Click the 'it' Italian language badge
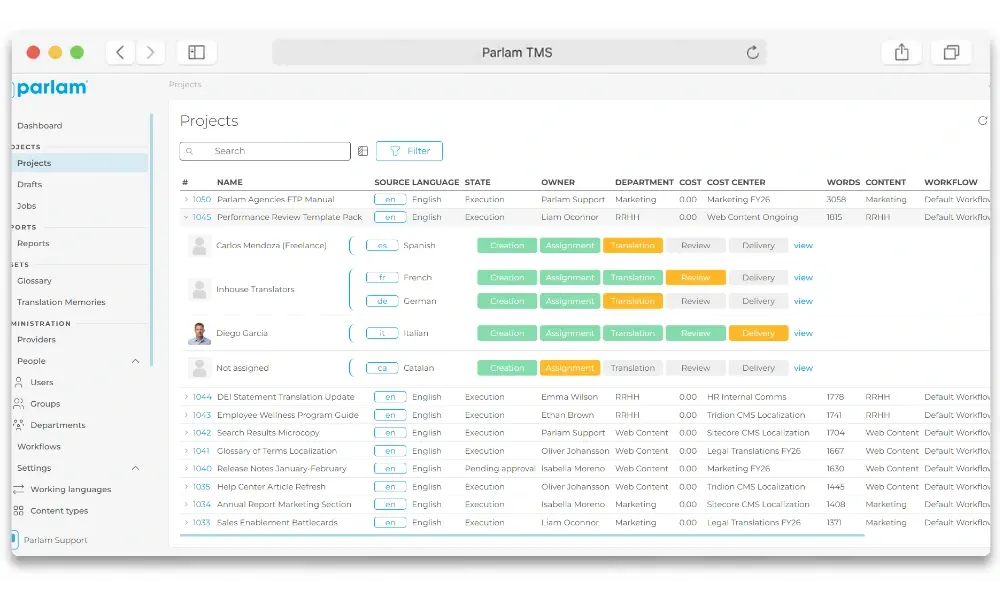This screenshot has height=600, width=1000. pyautogui.click(x=382, y=333)
